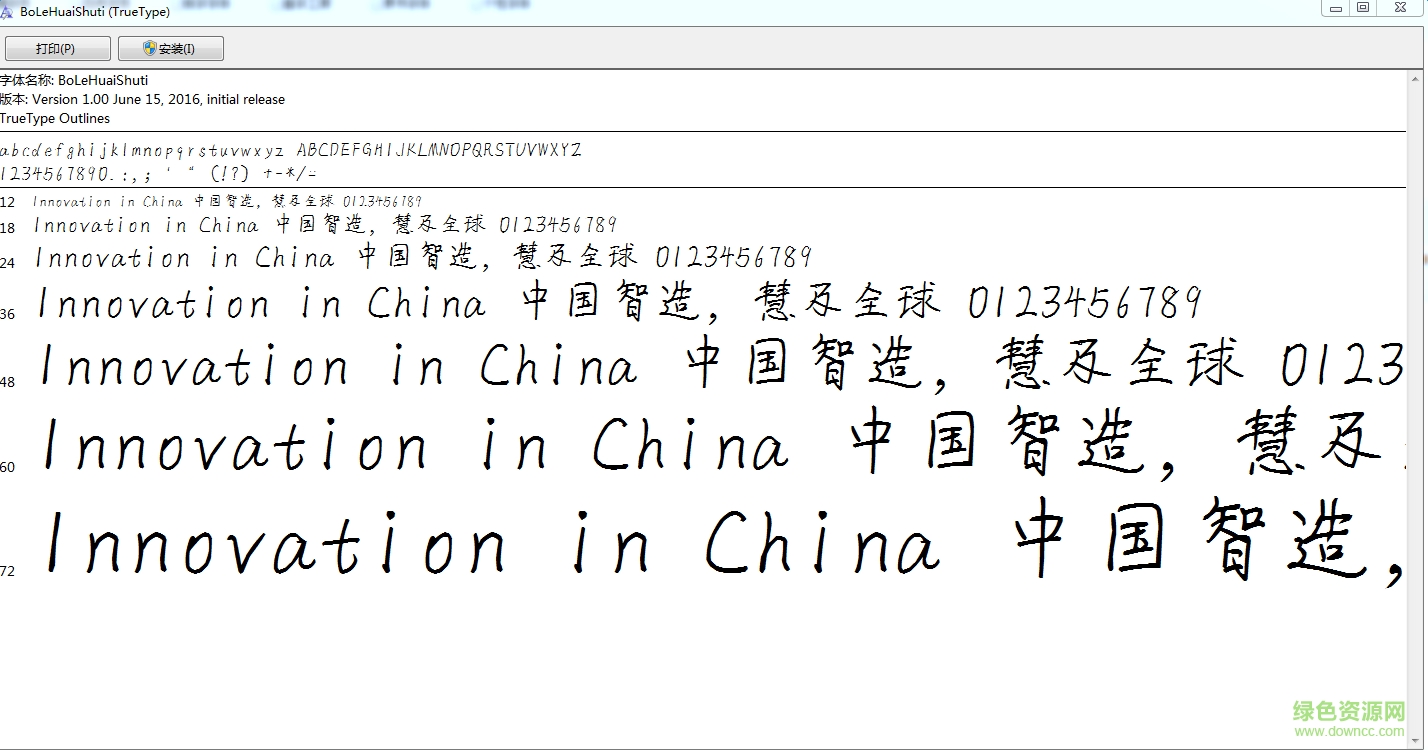Select the 'TrueType Outlines' text
Image resolution: width=1428 pixels, height=750 pixels.
click(55, 118)
